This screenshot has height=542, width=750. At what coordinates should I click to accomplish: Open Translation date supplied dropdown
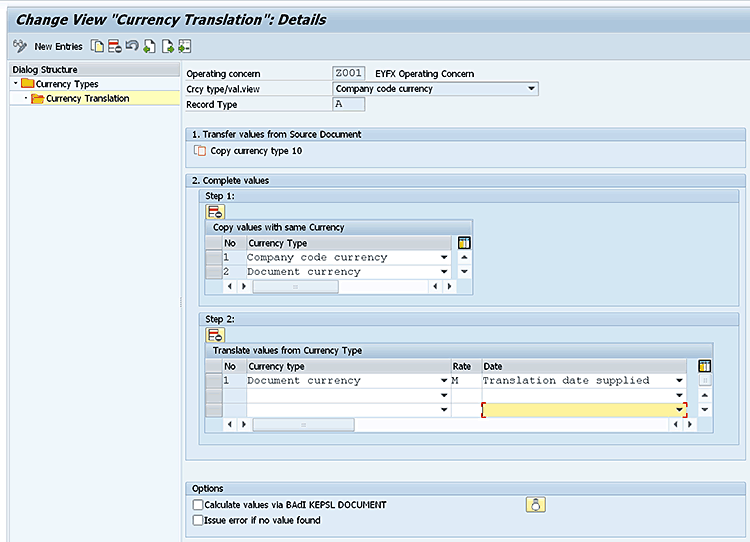(x=680, y=381)
